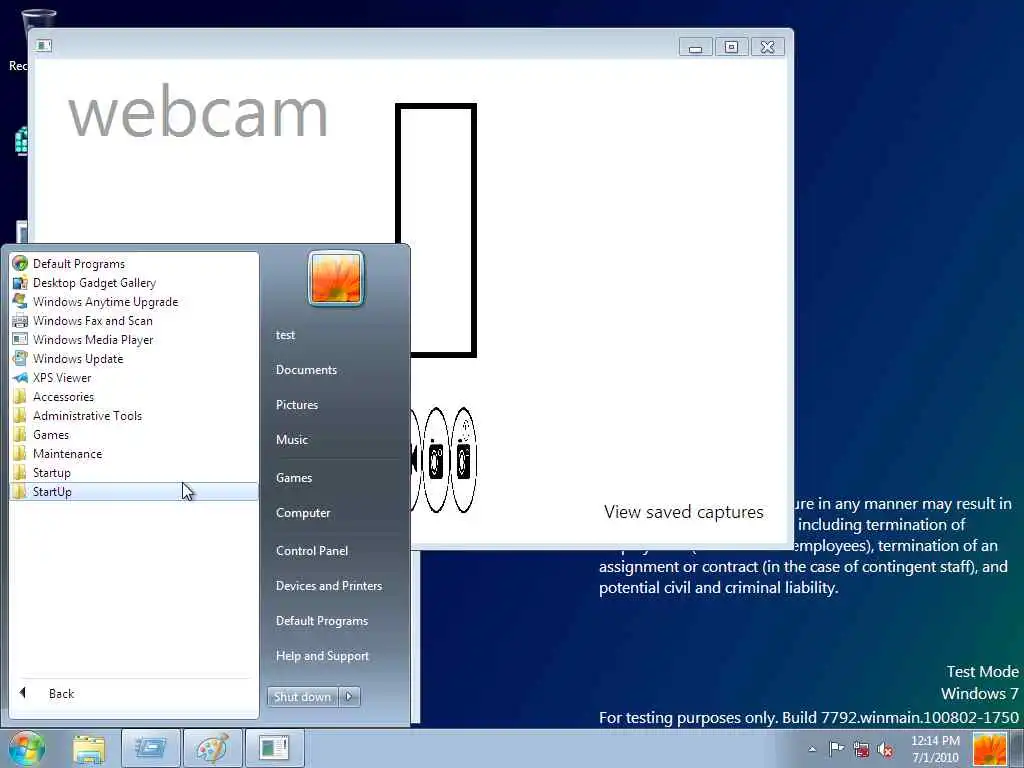Expand the Accessories folder
Image resolution: width=1024 pixels, height=768 pixels.
click(x=134, y=396)
